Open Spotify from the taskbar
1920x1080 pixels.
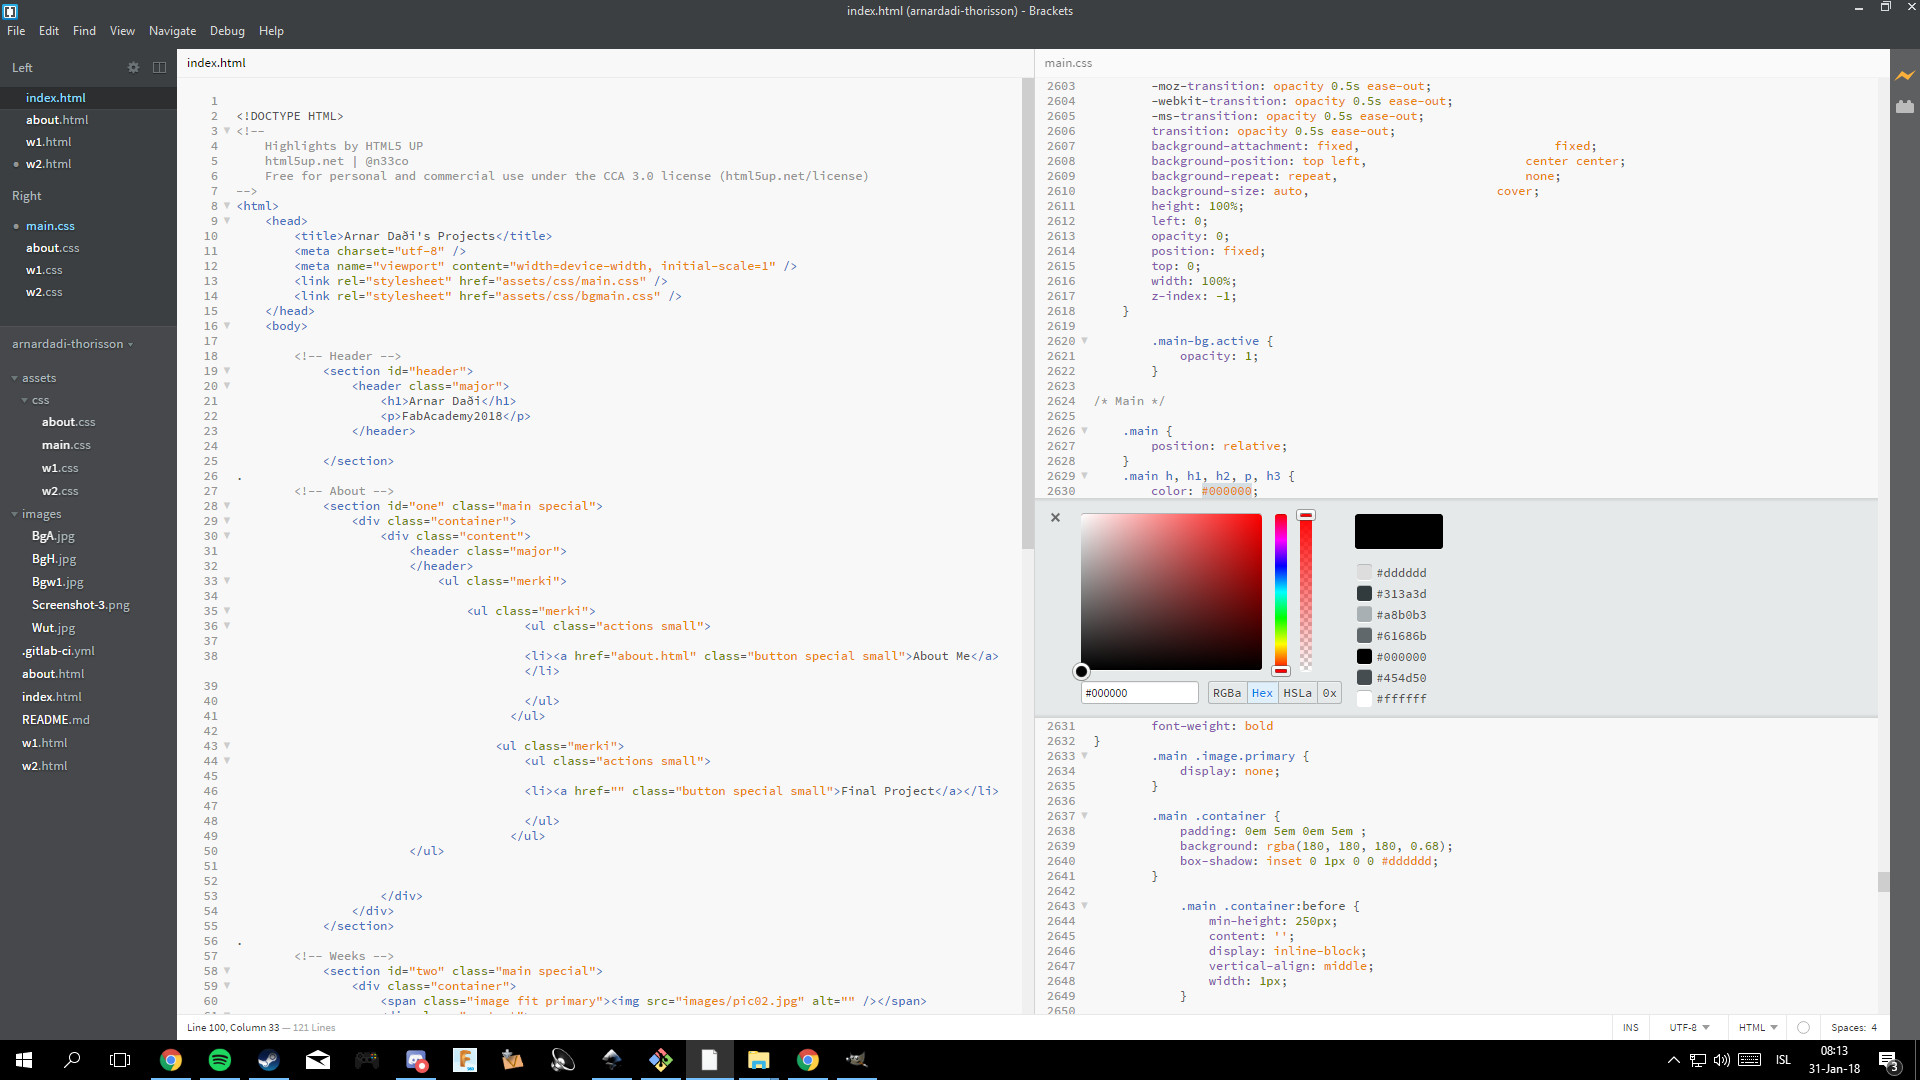pos(219,1060)
